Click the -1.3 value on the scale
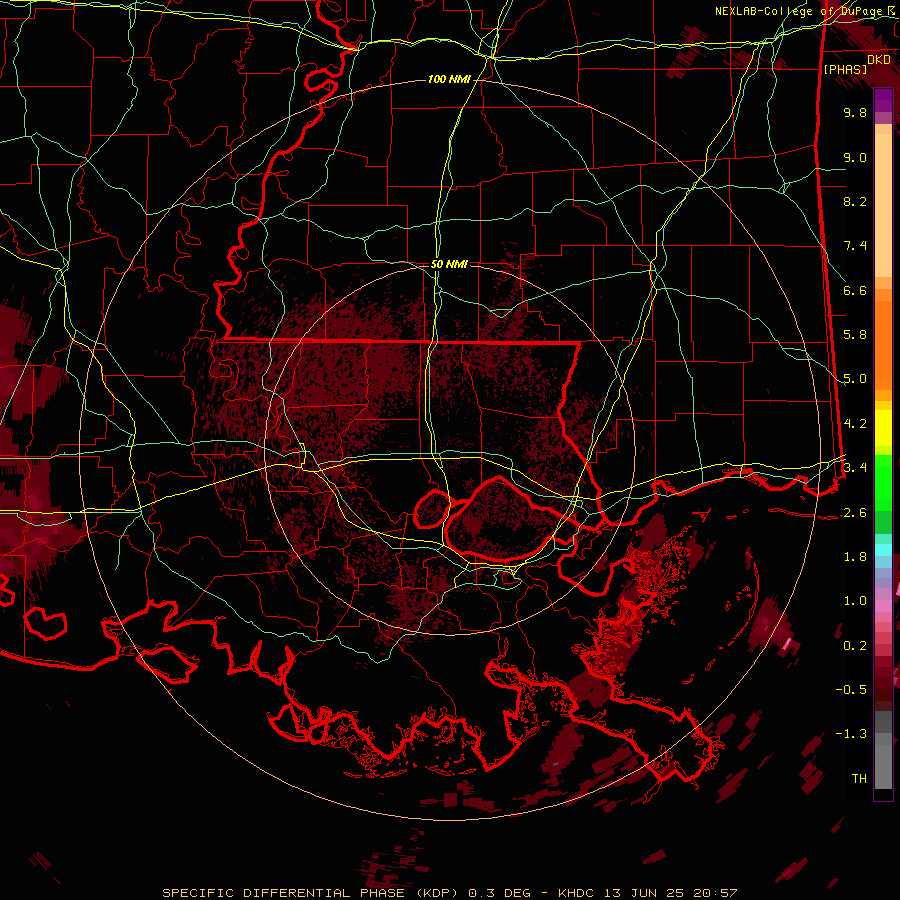This screenshot has width=900, height=900. pos(851,734)
